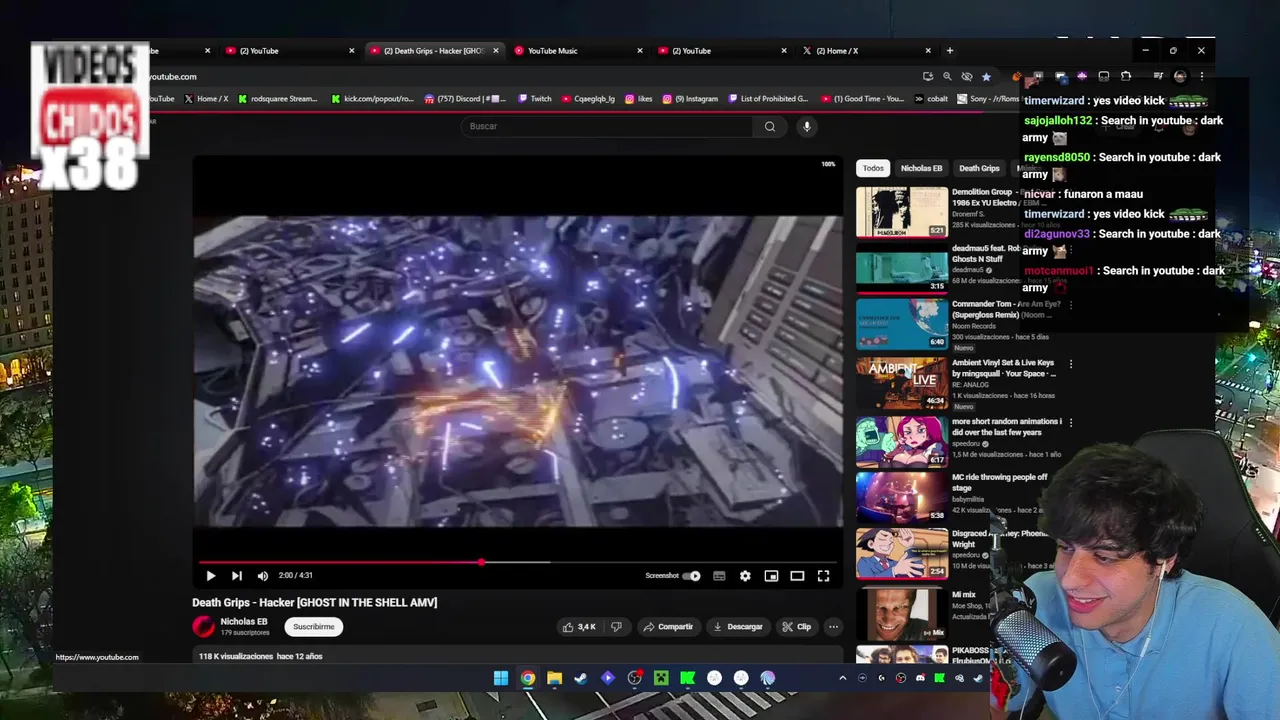
Task: Click the YouTube search magnifier button
Action: pos(770,127)
